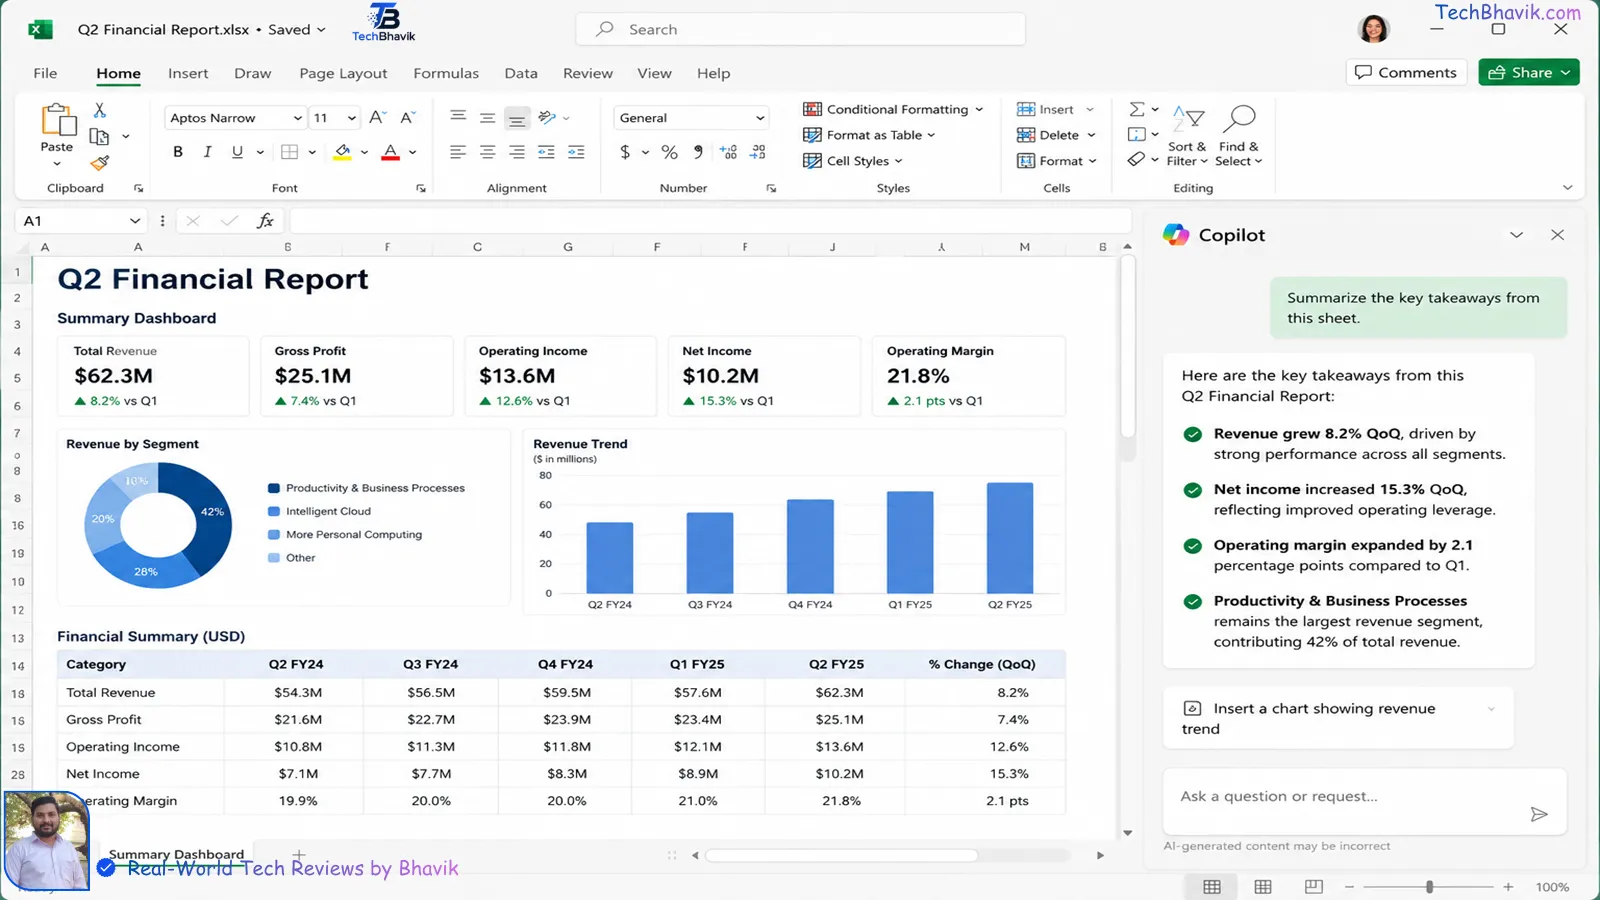The image size is (1600, 900).
Task: Toggle middle align in Alignment group
Action: [x=487, y=118]
